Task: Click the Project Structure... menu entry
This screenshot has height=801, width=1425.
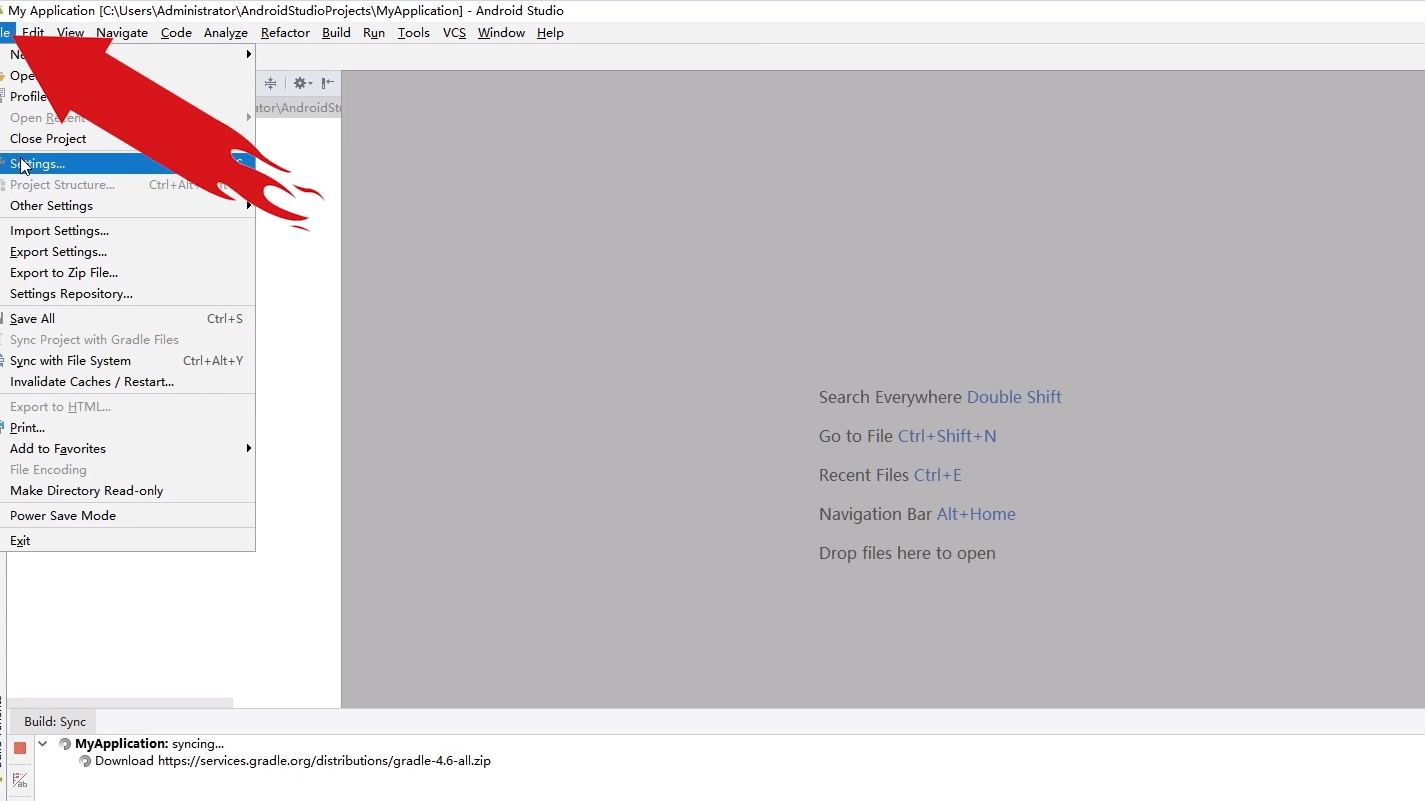Action: (x=128, y=185)
